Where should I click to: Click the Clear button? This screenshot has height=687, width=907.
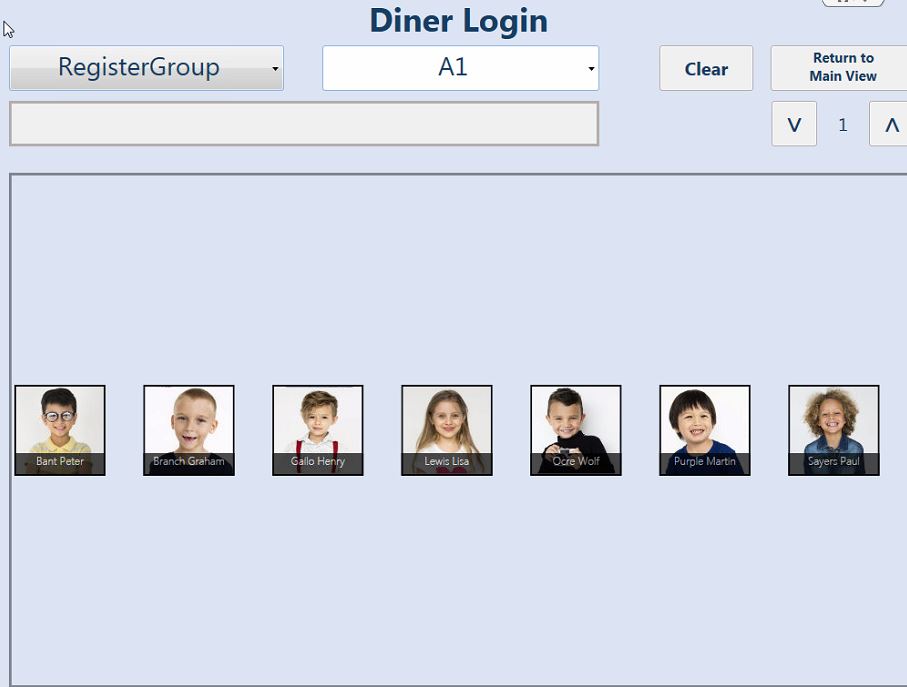click(x=706, y=68)
